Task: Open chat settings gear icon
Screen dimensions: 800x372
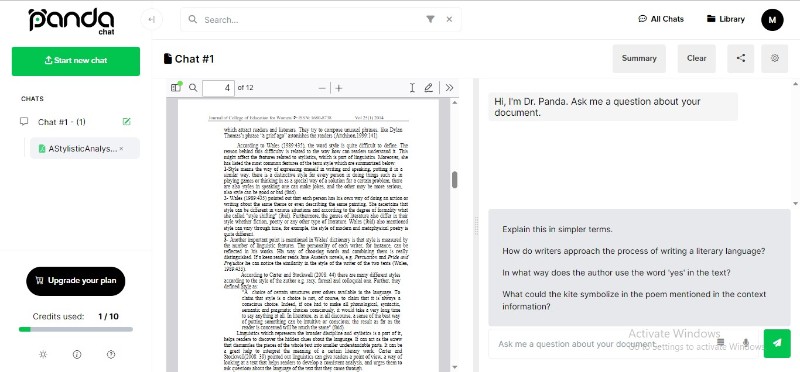Action: [774, 58]
